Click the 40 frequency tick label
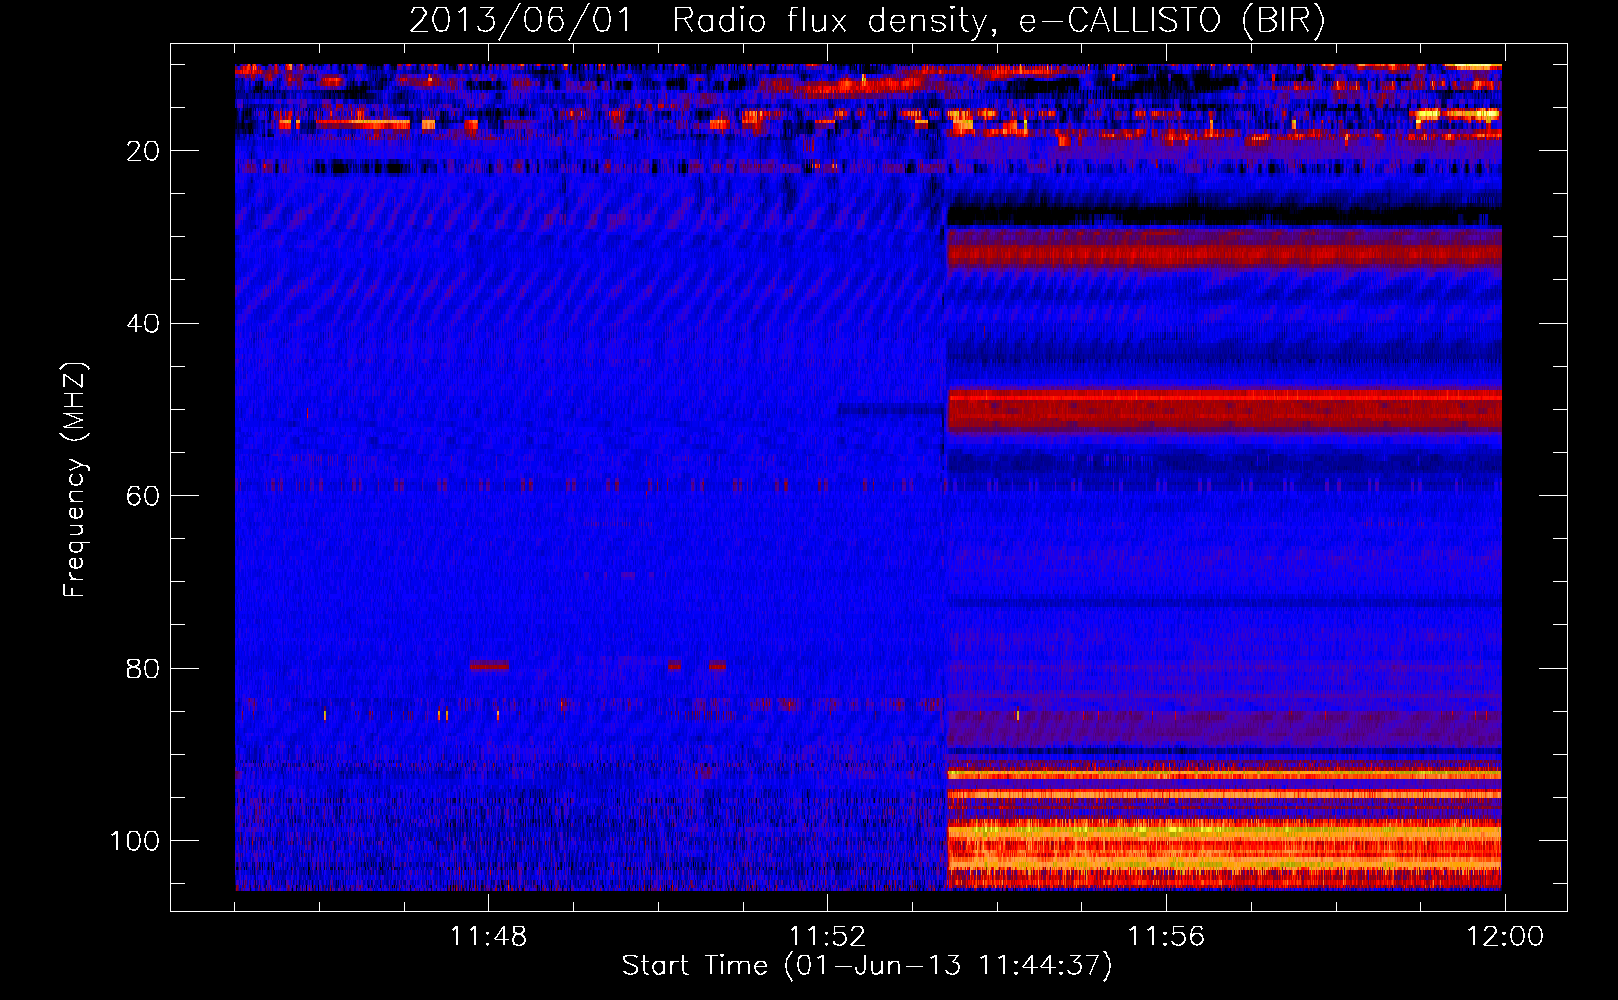This screenshot has height=1000, width=1618. coord(143,324)
